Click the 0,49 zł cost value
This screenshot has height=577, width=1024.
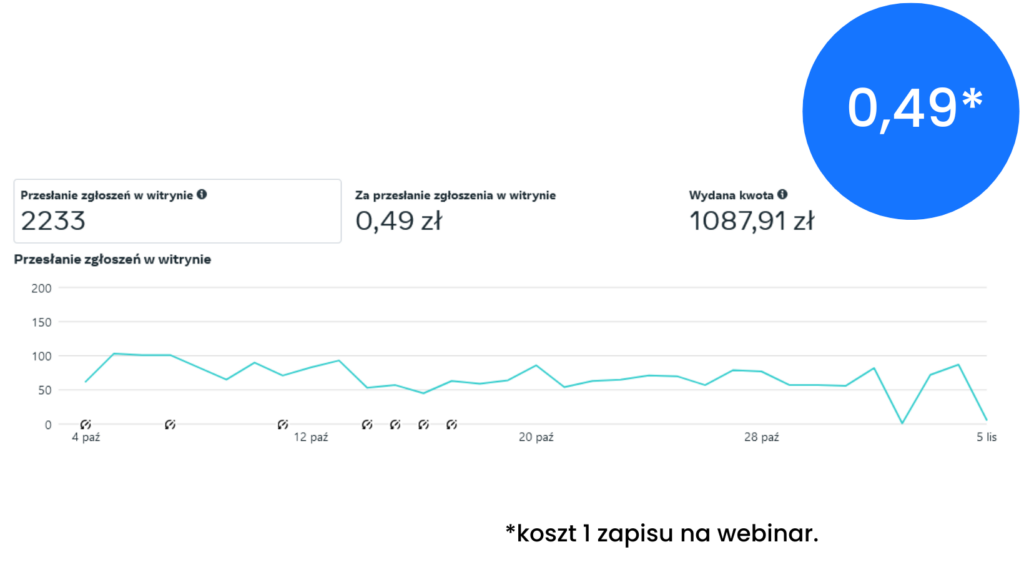(398, 222)
